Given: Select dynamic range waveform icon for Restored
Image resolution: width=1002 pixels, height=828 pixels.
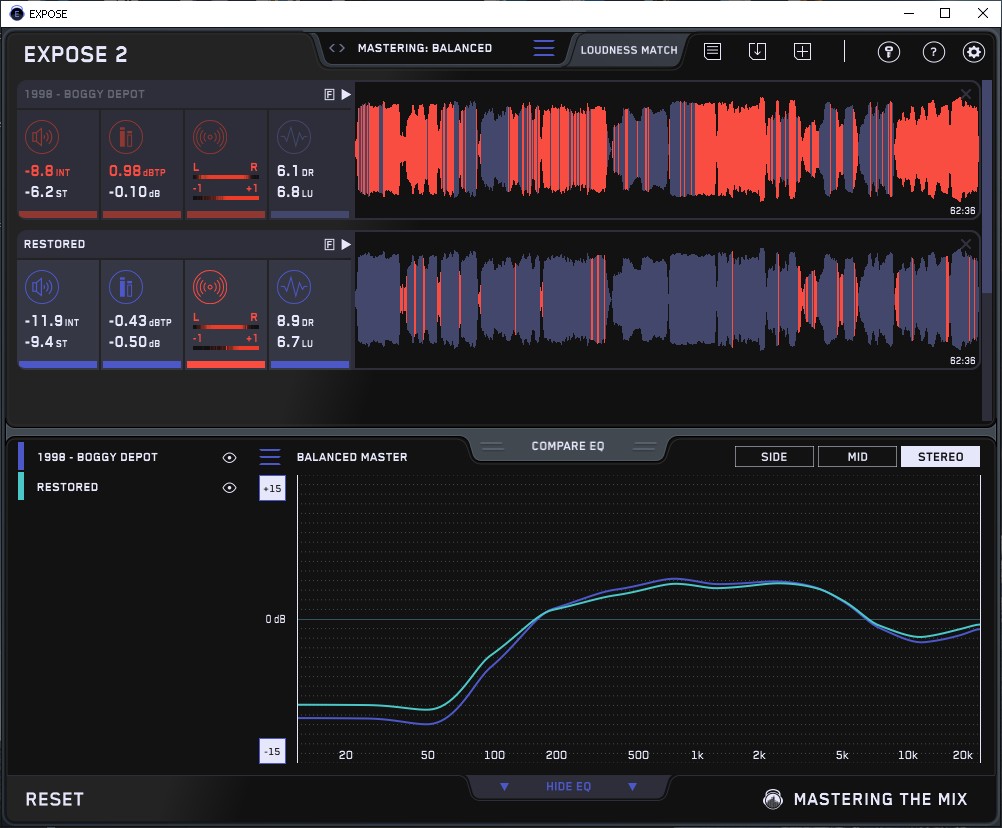Looking at the screenshot, I should tap(293, 288).
